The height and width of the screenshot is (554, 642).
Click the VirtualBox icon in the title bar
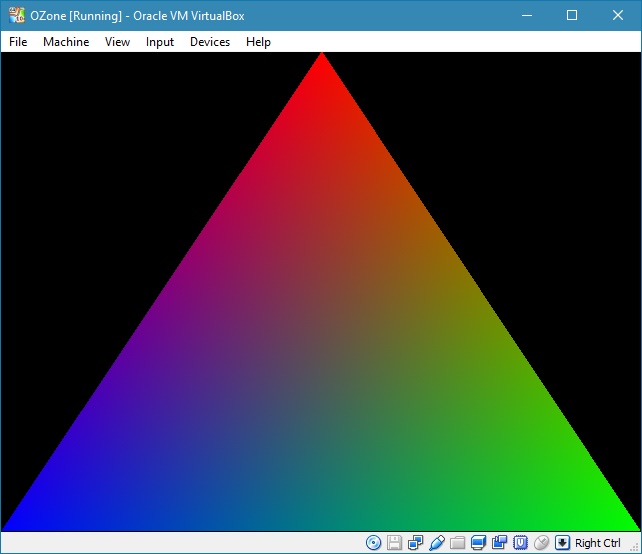(x=16, y=16)
